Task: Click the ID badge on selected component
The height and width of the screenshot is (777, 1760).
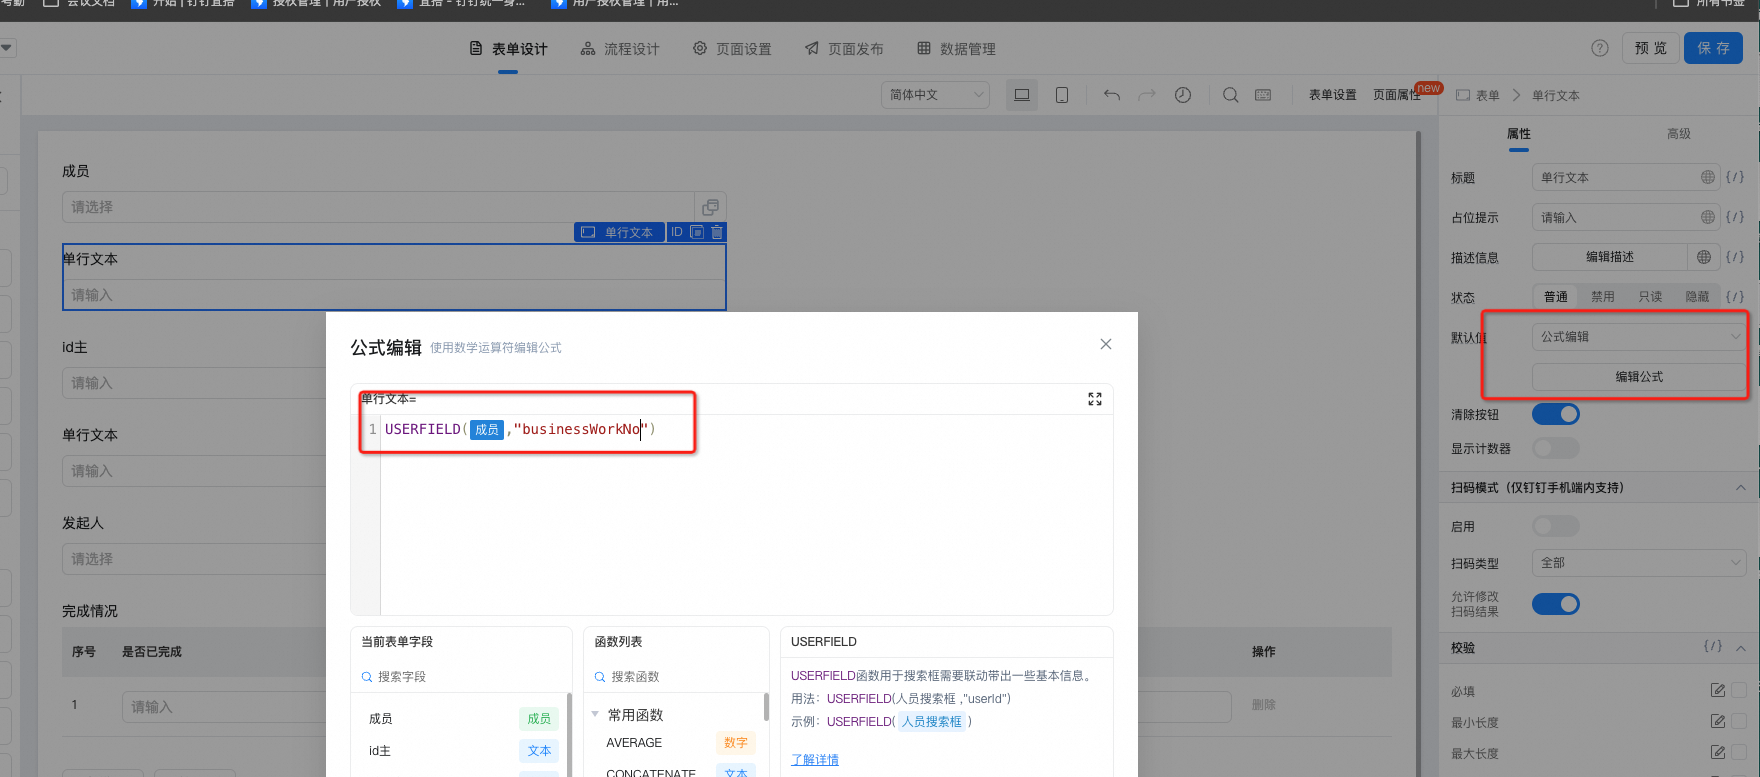Action: coord(677,232)
